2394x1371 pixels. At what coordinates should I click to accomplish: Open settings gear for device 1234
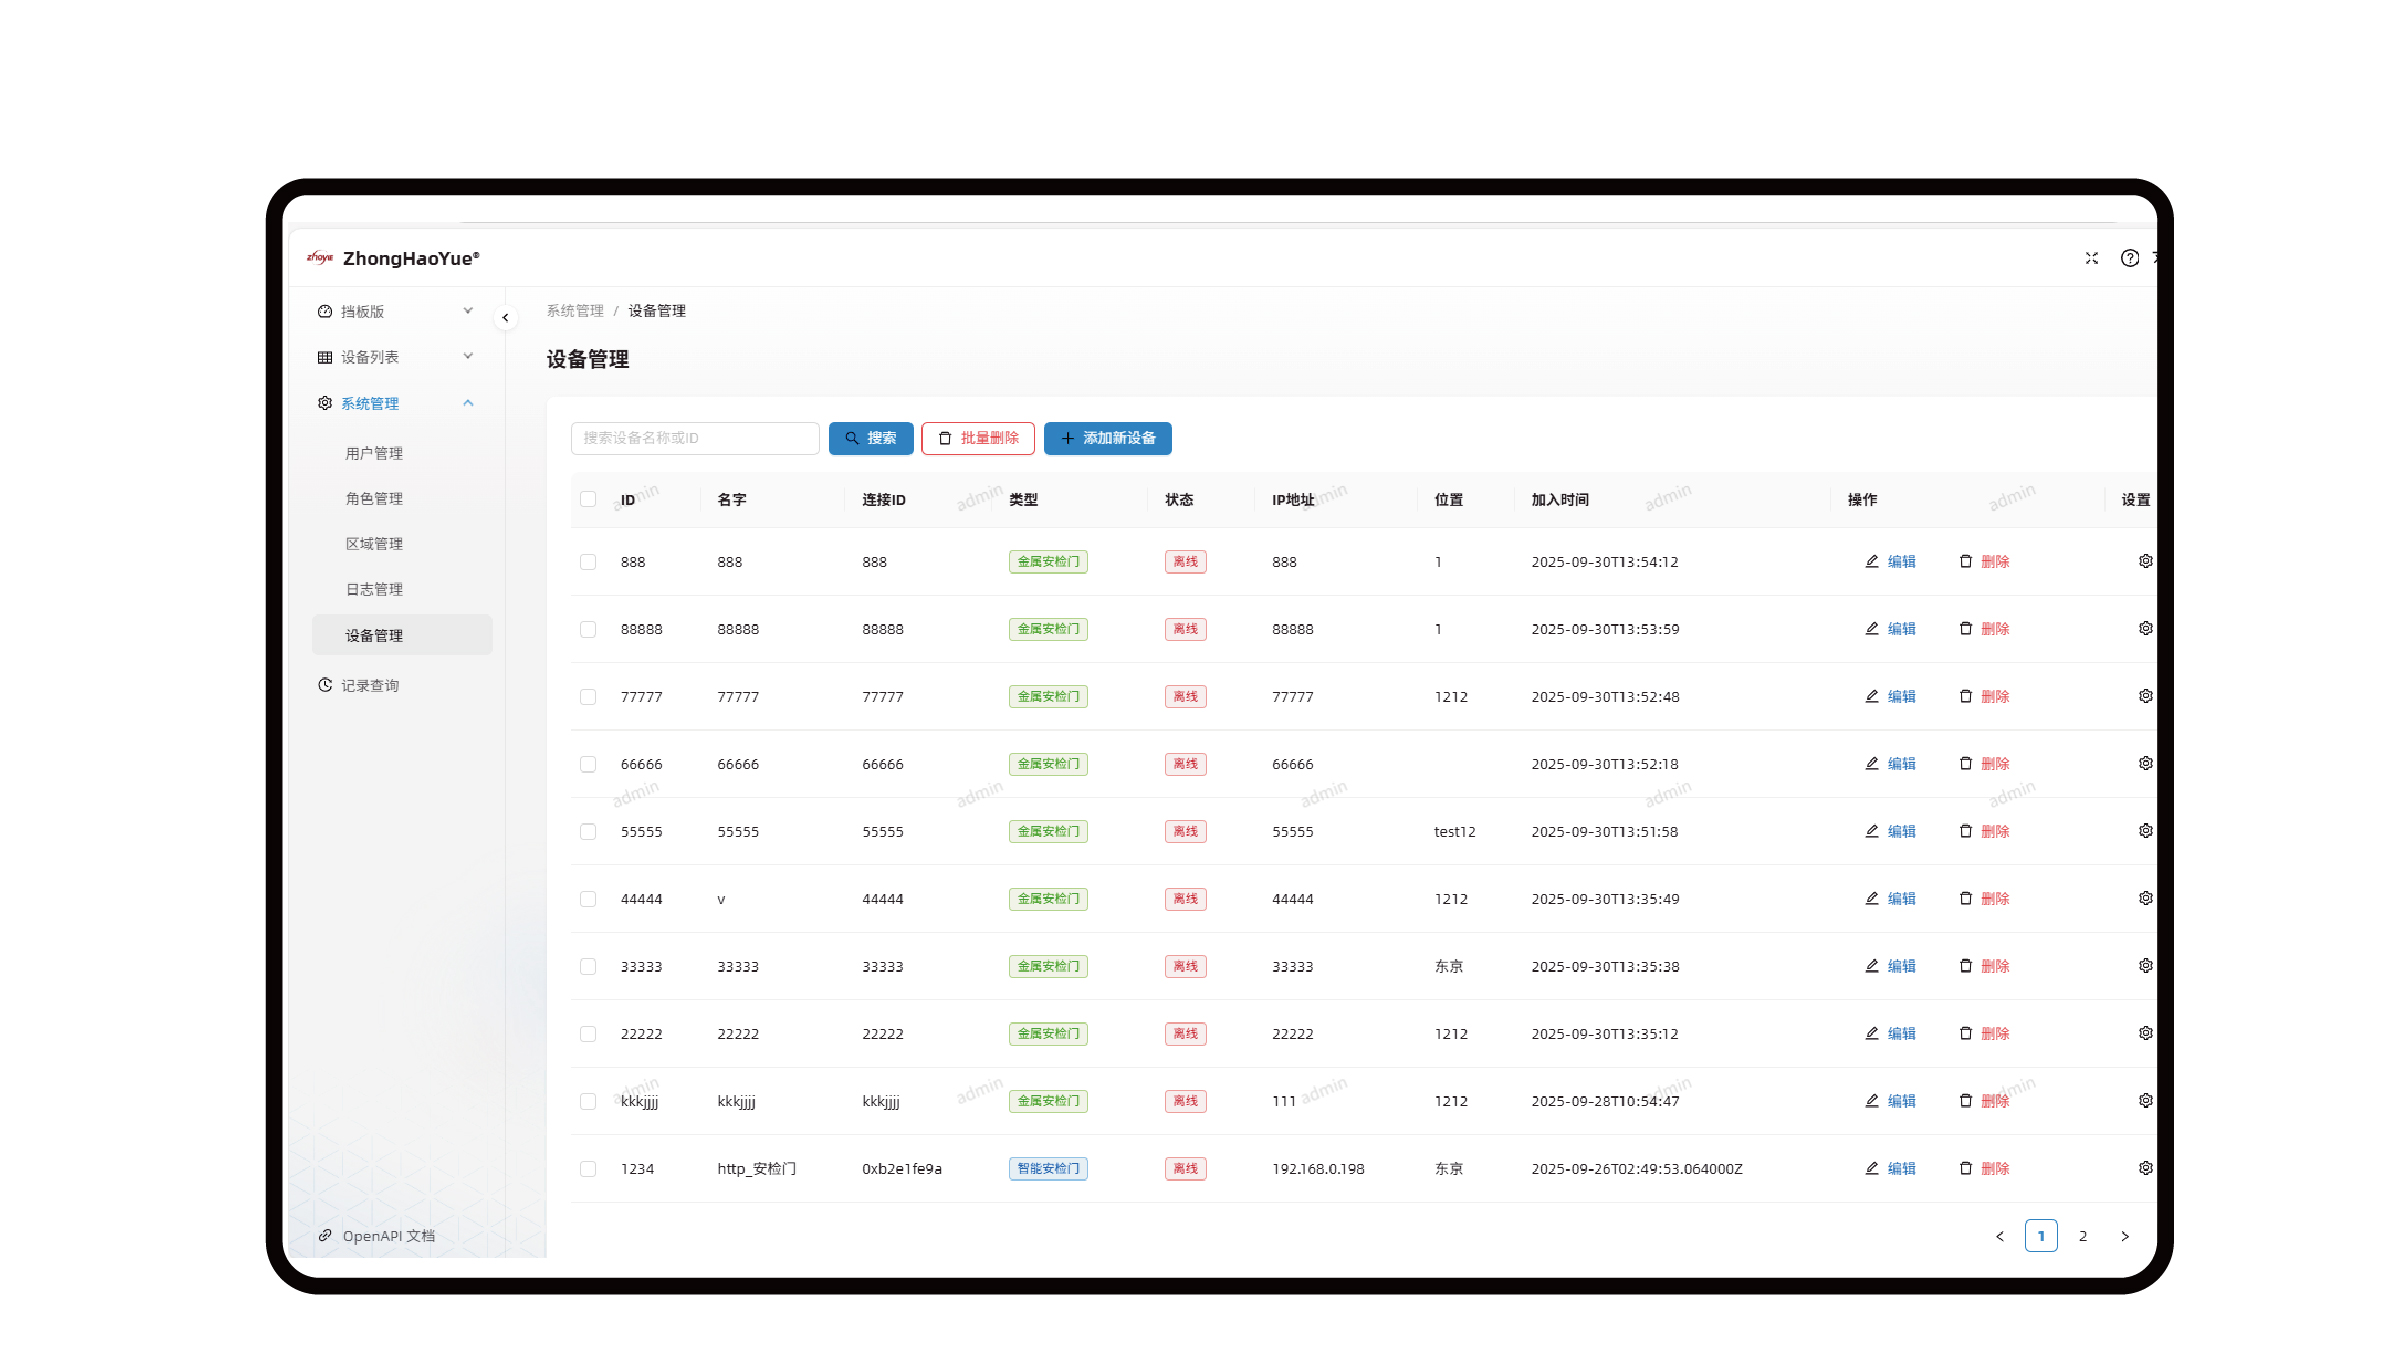(2145, 1169)
